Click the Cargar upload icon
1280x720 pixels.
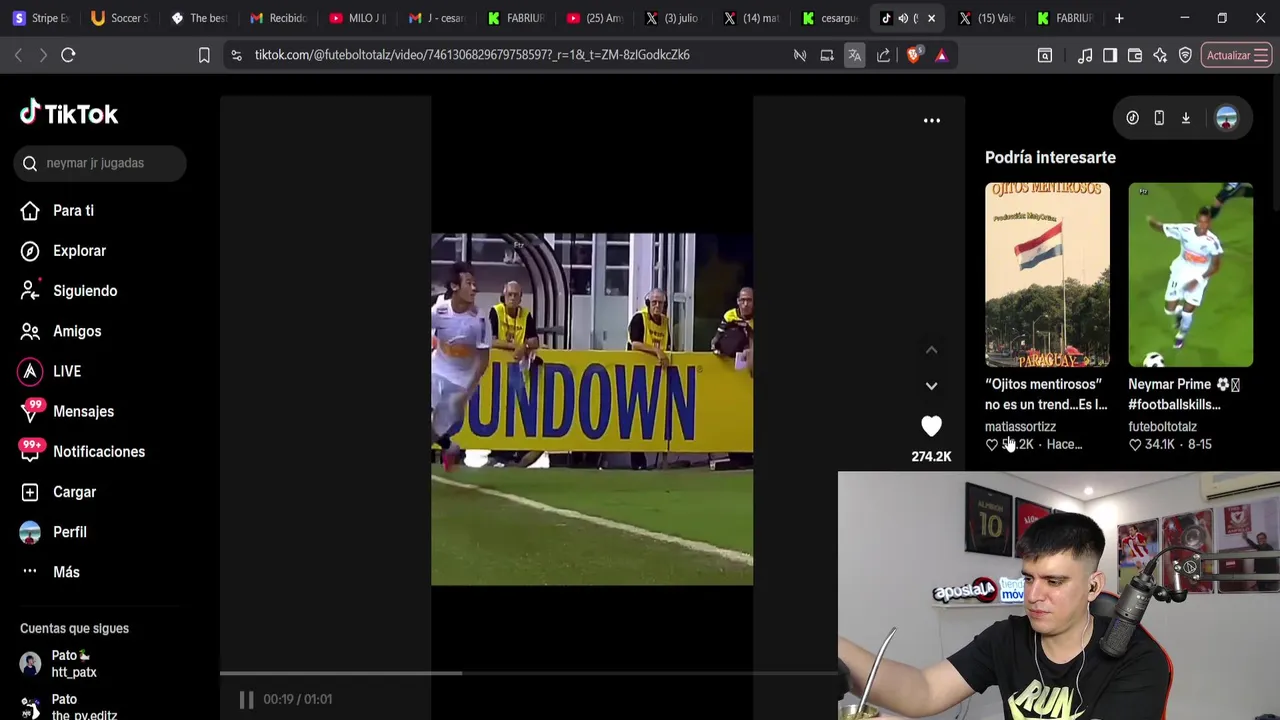point(30,492)
